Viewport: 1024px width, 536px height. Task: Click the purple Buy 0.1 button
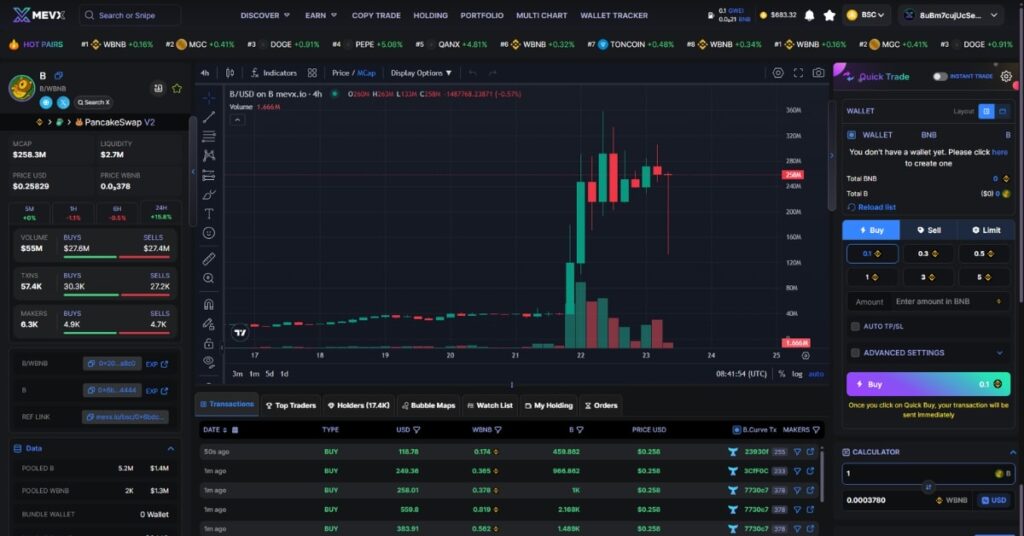pos(928,384)
